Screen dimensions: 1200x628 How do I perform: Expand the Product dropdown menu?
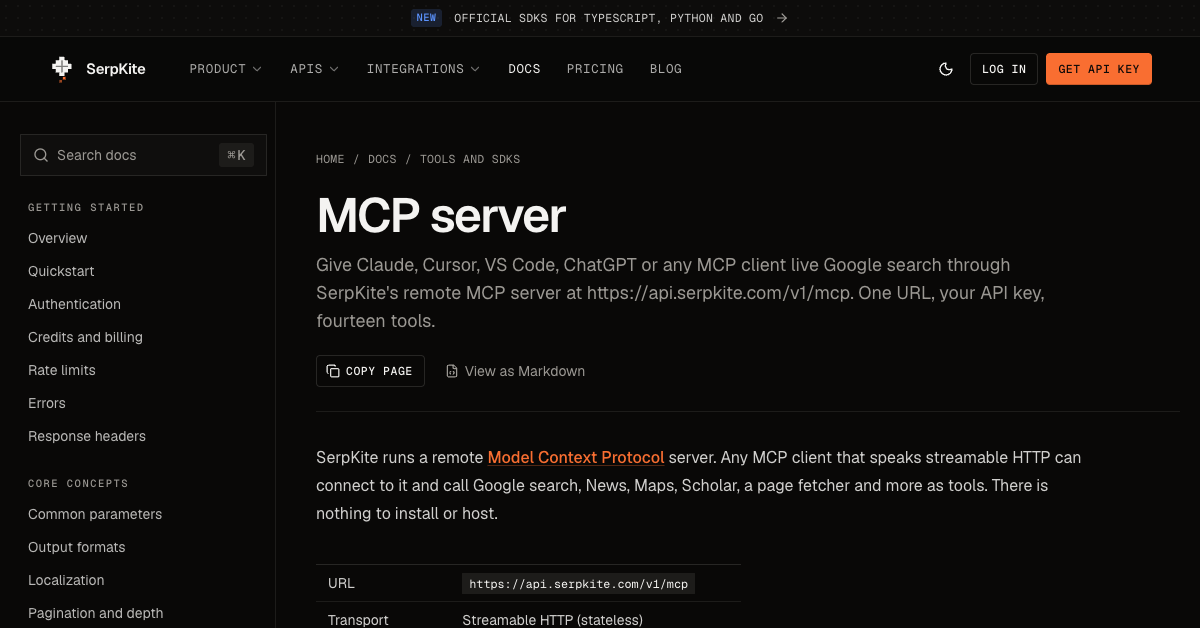click(x=226, y=69)
